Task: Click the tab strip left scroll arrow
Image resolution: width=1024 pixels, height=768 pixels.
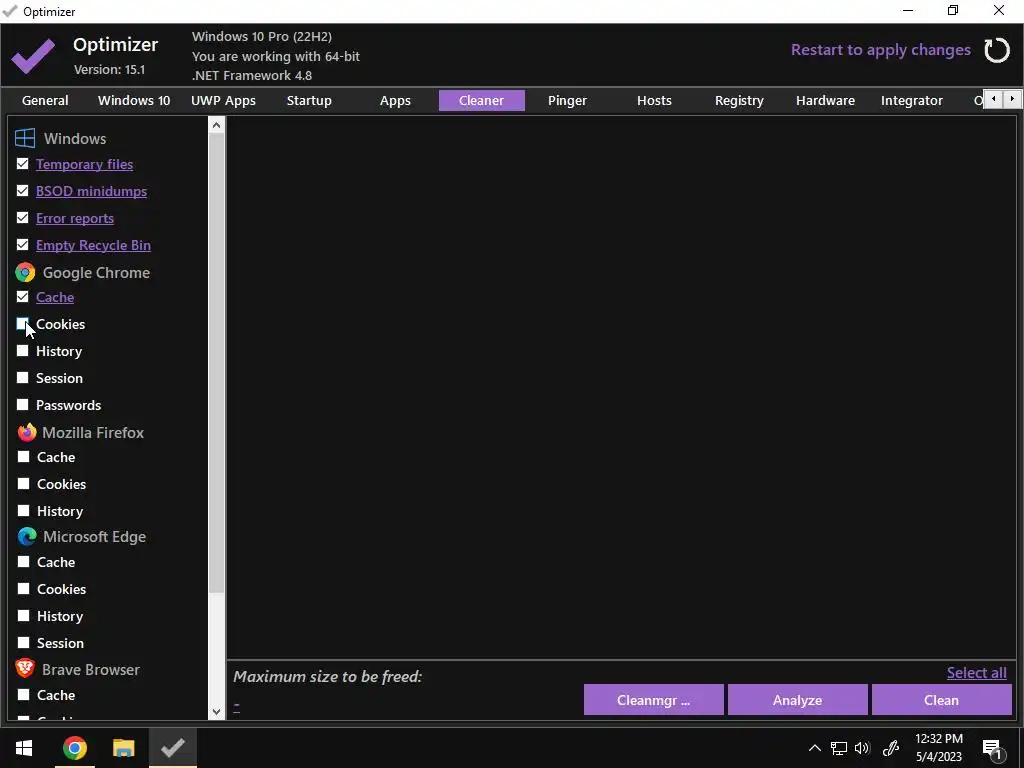Action: (993, 99)
